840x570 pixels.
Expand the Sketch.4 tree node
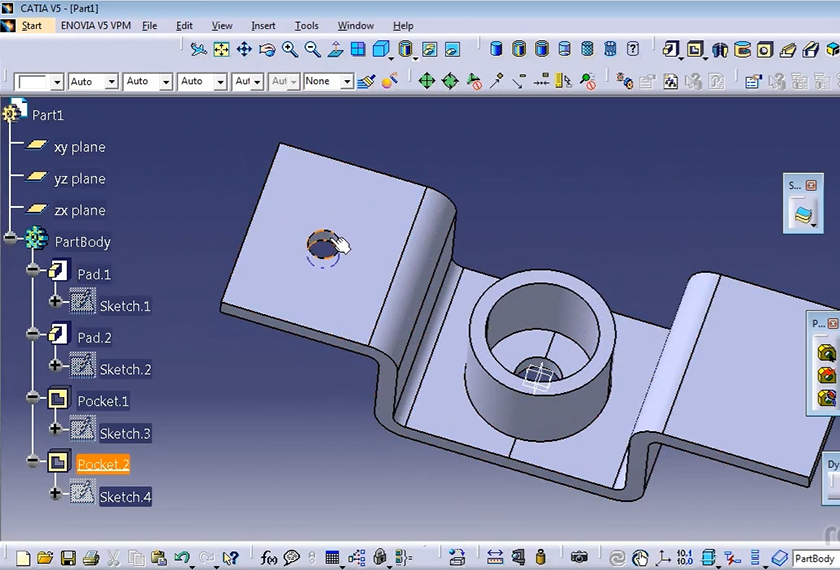click(55, 492)
